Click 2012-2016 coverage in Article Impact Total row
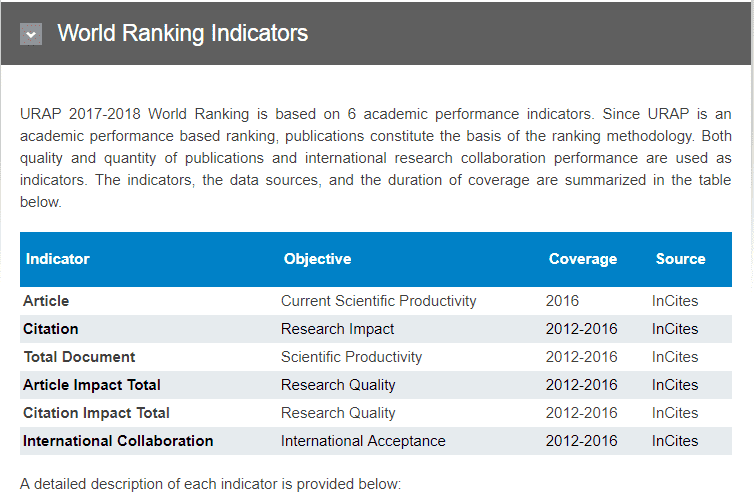This screenshot has height=493, width=754. 581,385
